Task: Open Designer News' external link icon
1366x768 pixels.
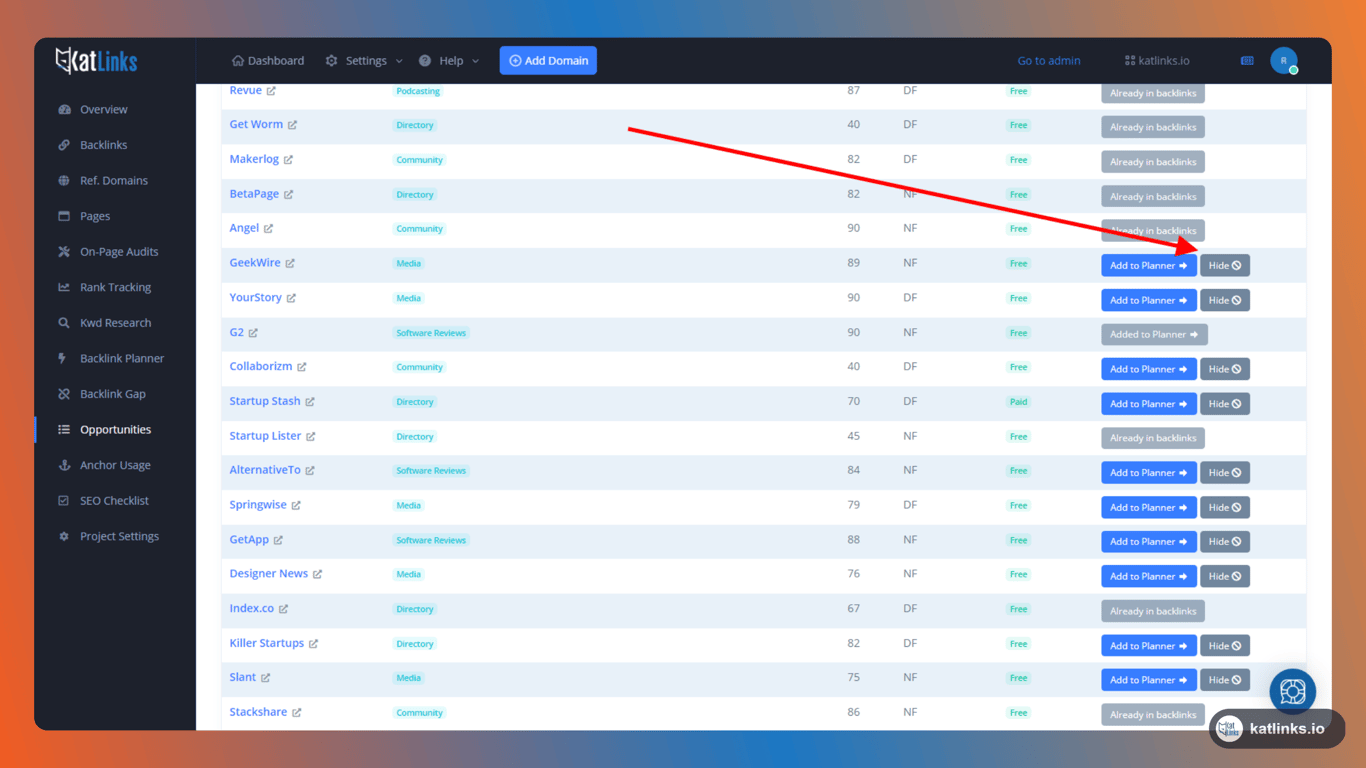Action: click(317, 574)
